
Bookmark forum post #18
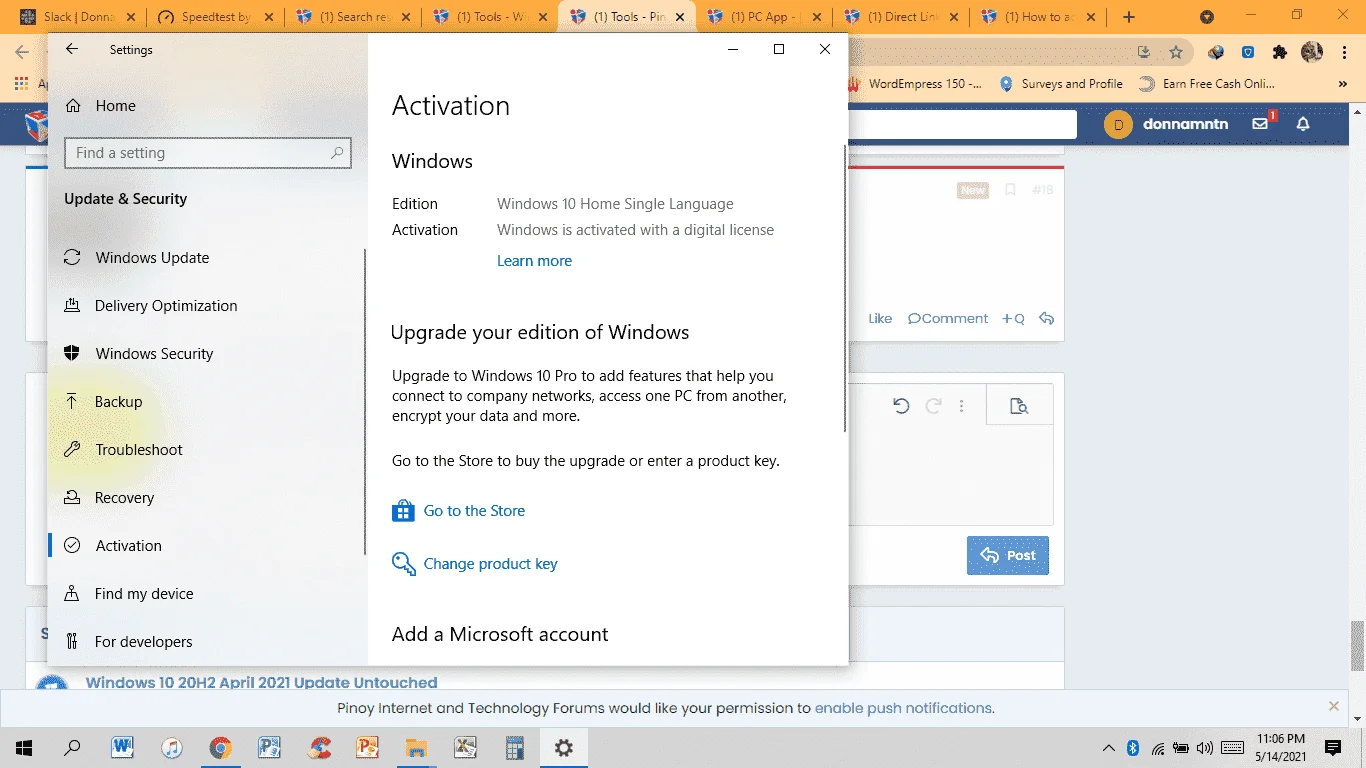click(1010, 190)
